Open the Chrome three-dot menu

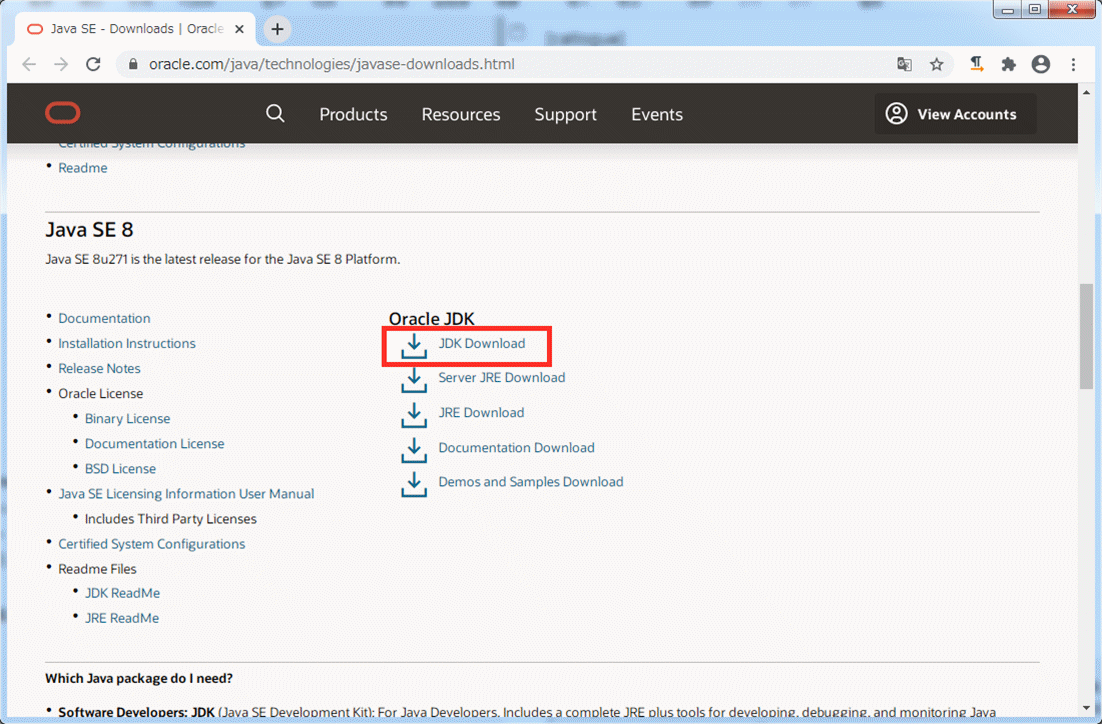[x=1073, y=64]
